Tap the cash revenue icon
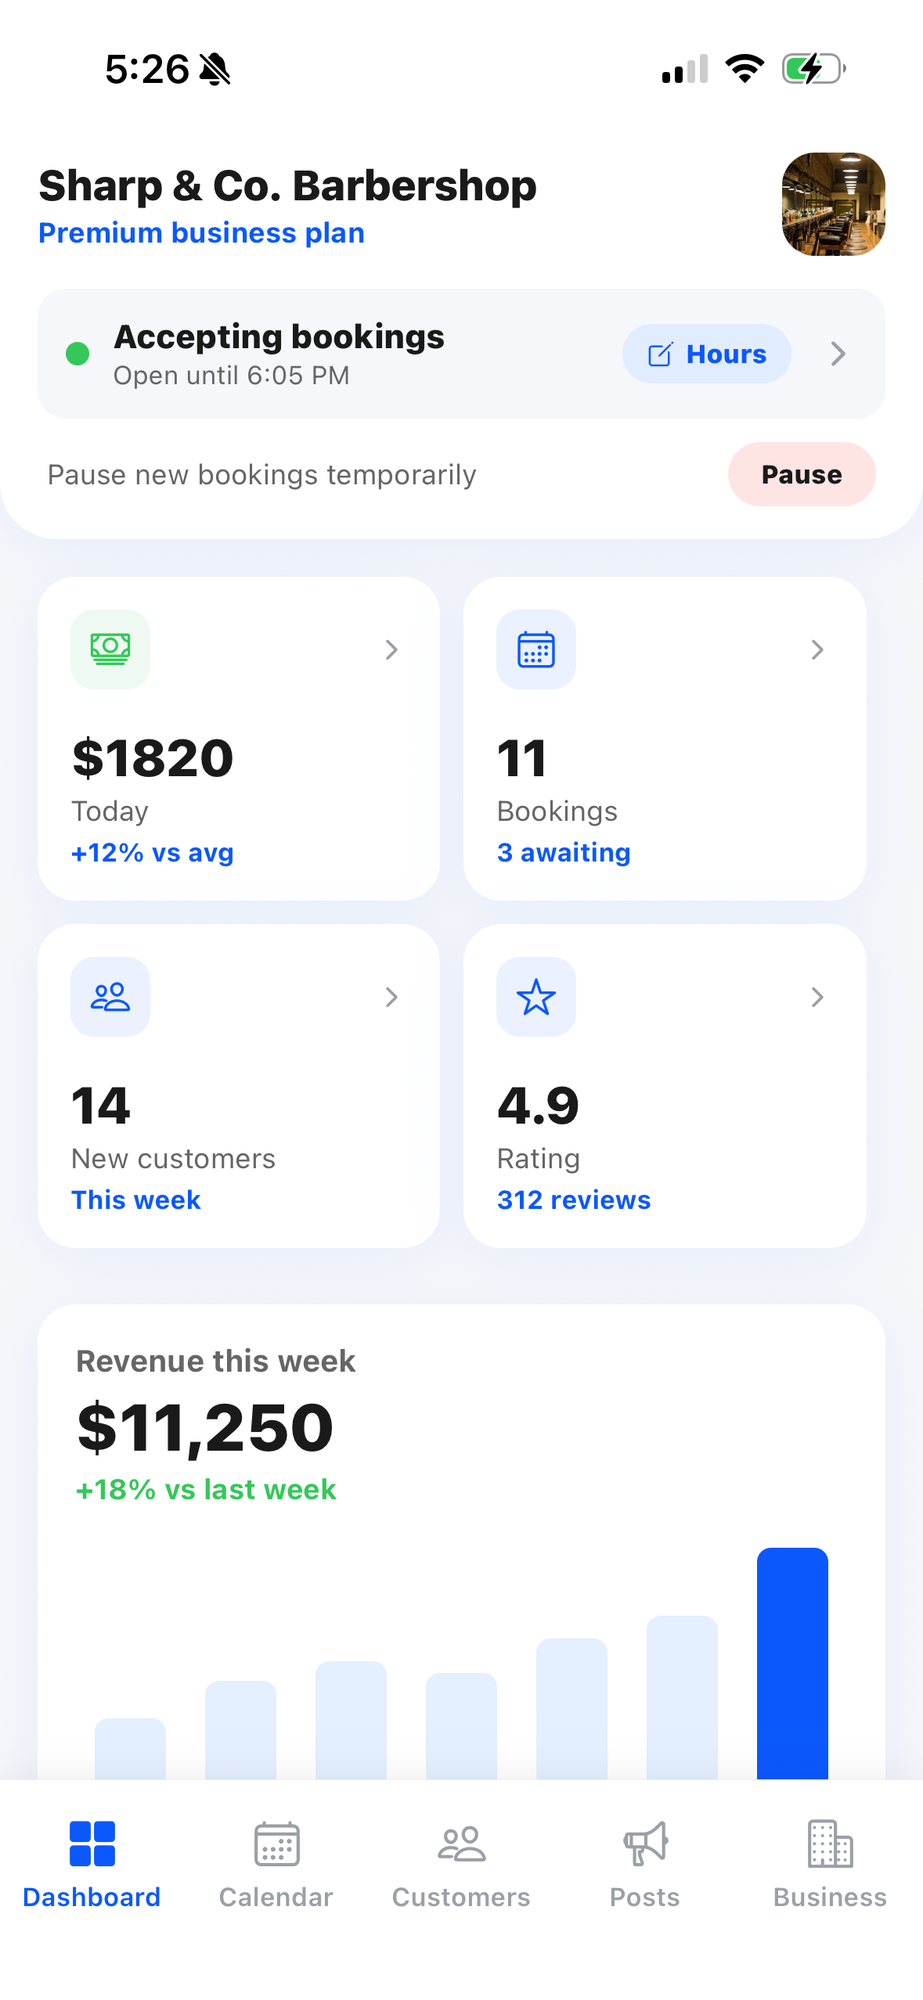This screenshot has width=923, height=2000. pos(110,649)
